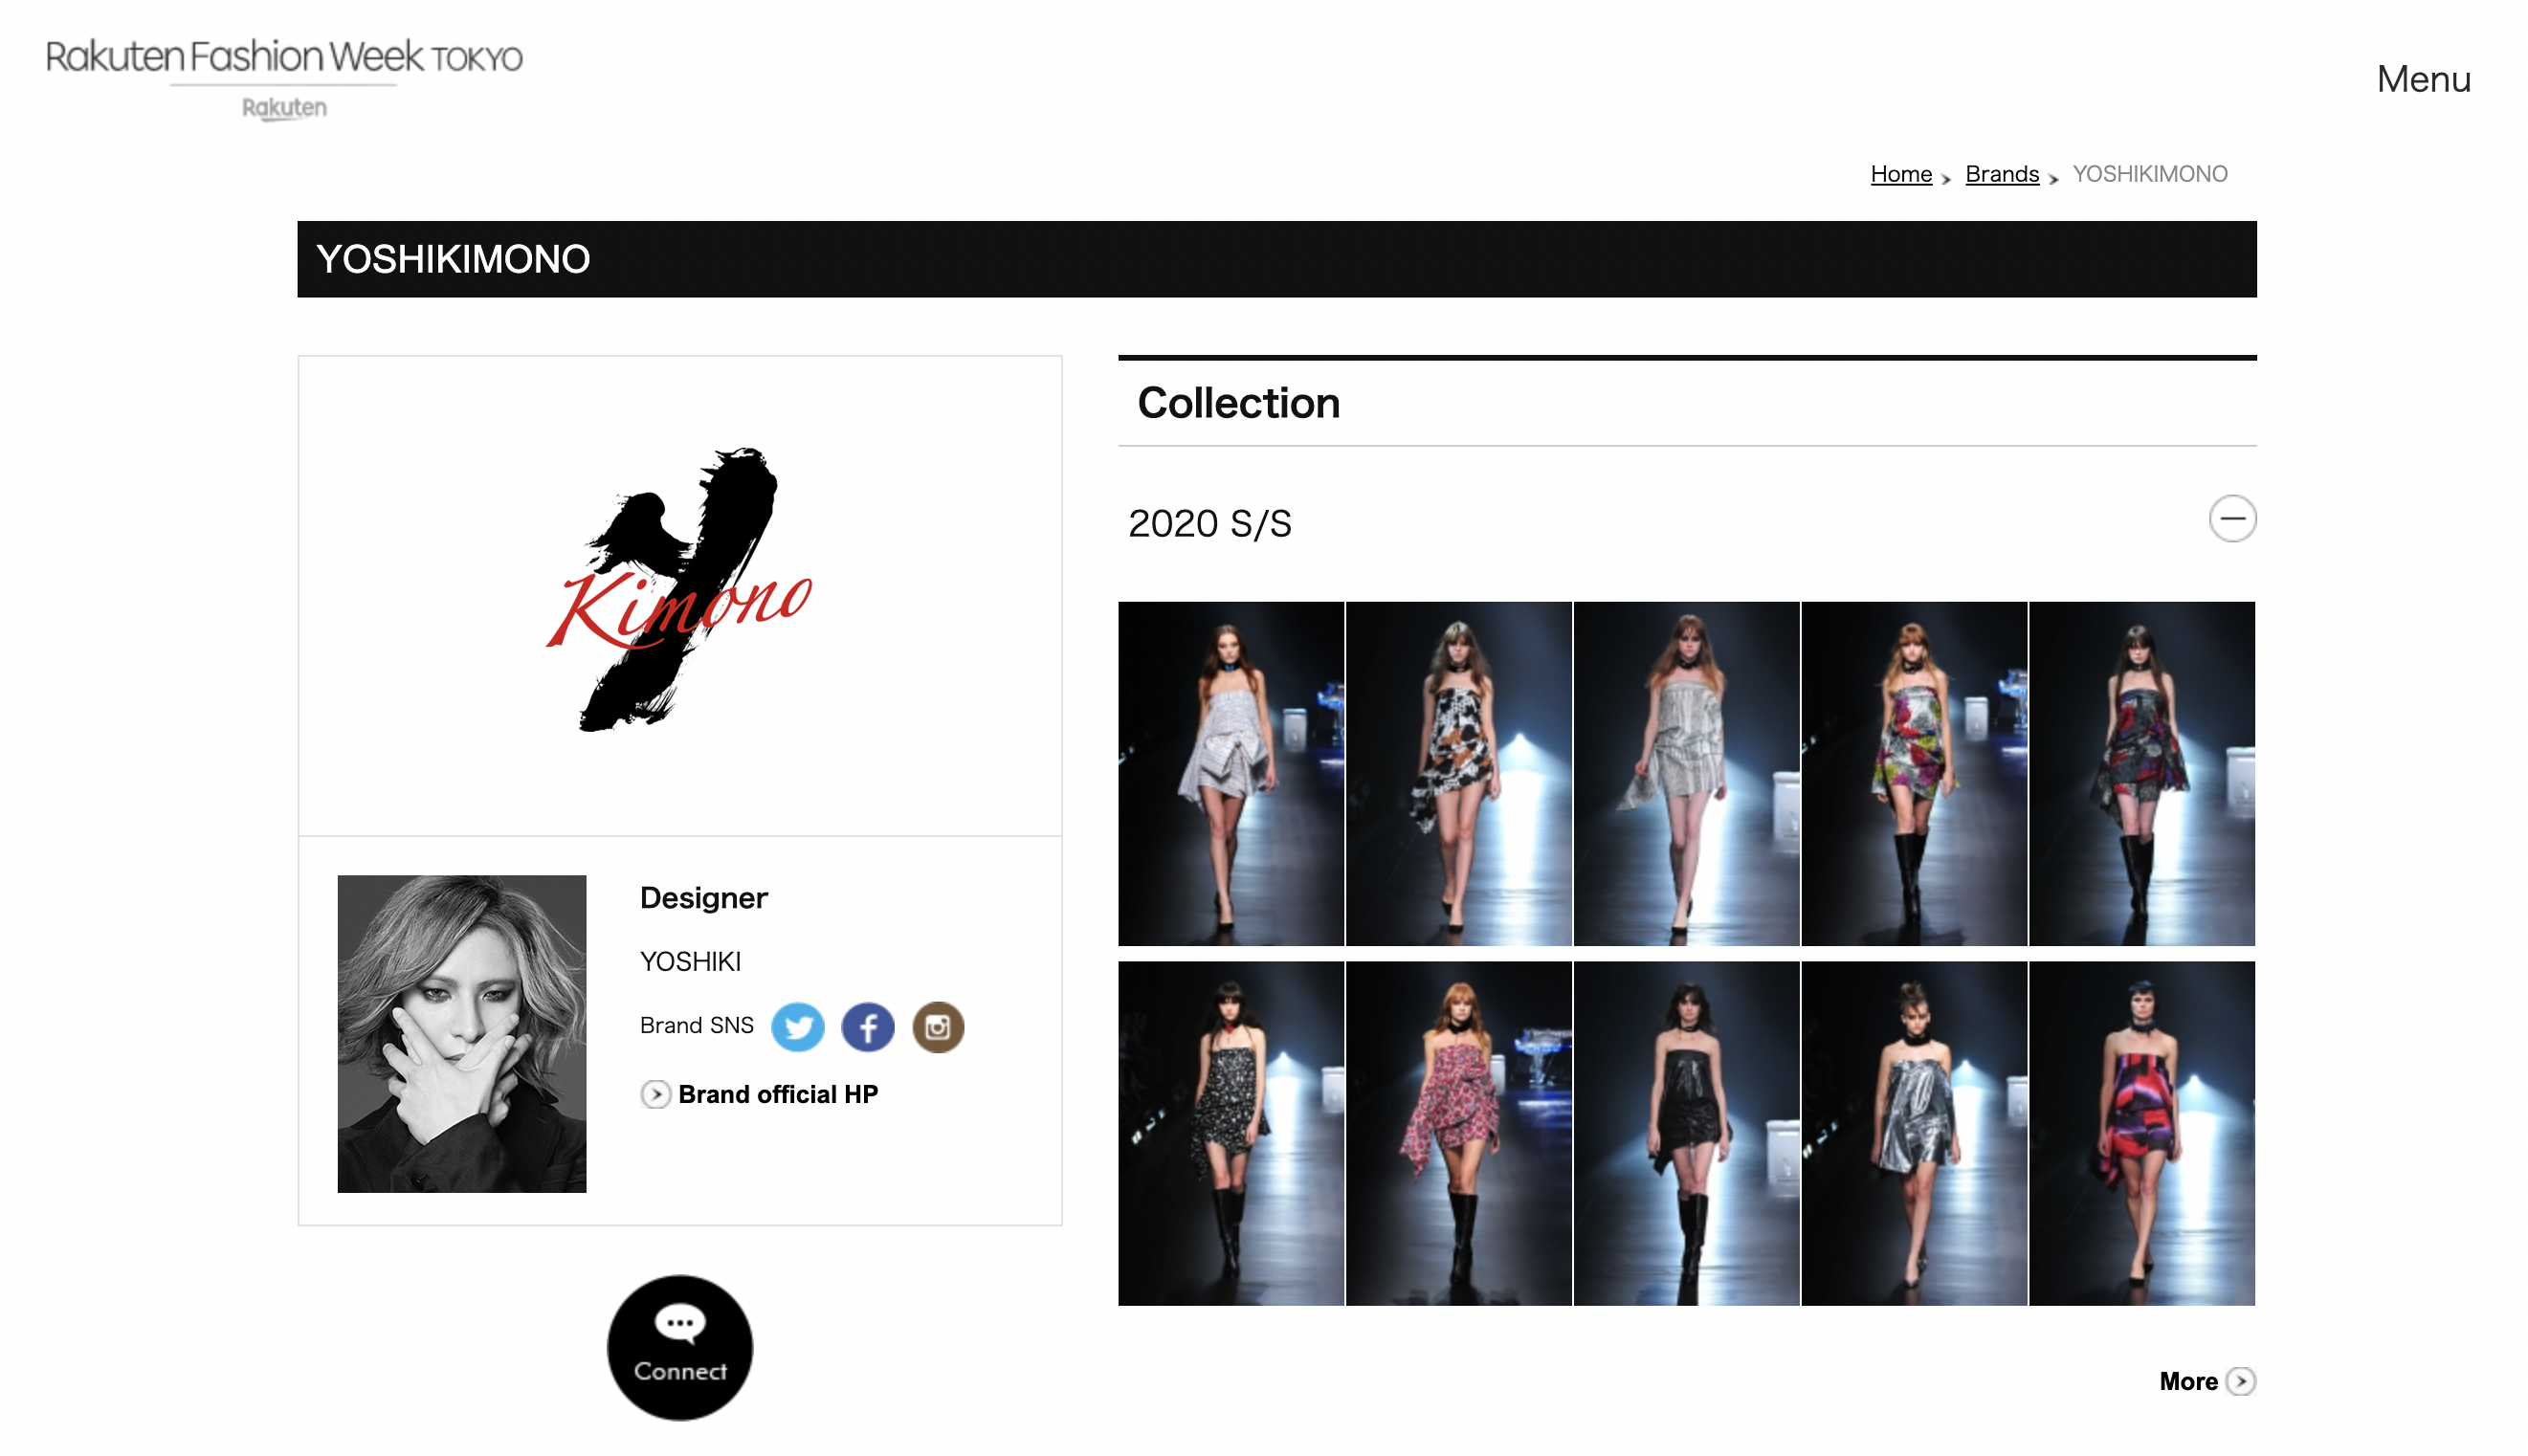Image resolution: width=2528 pixels, height=1456 pixels.
Task: Open the brand's Twitter page
Action: (797, 1026)
